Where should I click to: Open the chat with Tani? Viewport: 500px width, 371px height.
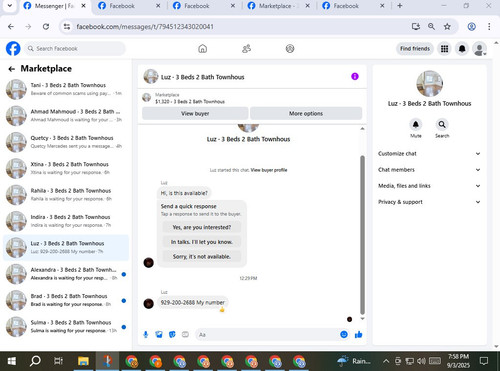pos(66,89)
